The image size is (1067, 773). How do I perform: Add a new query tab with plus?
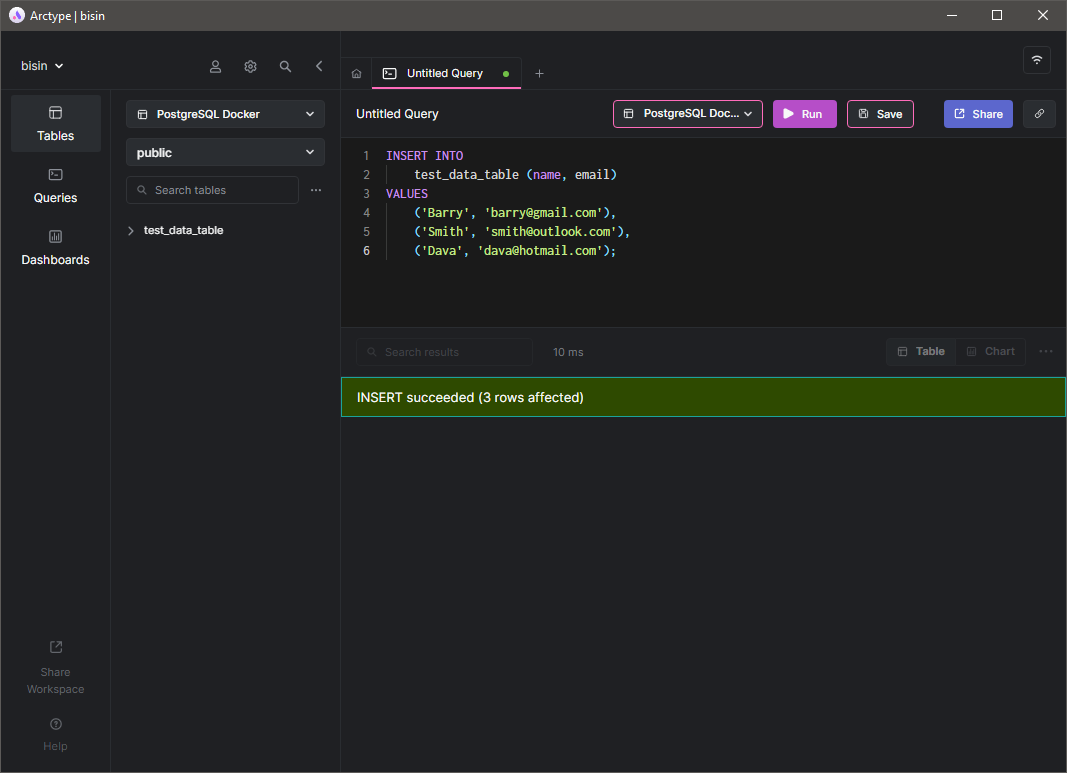point(539,73)
